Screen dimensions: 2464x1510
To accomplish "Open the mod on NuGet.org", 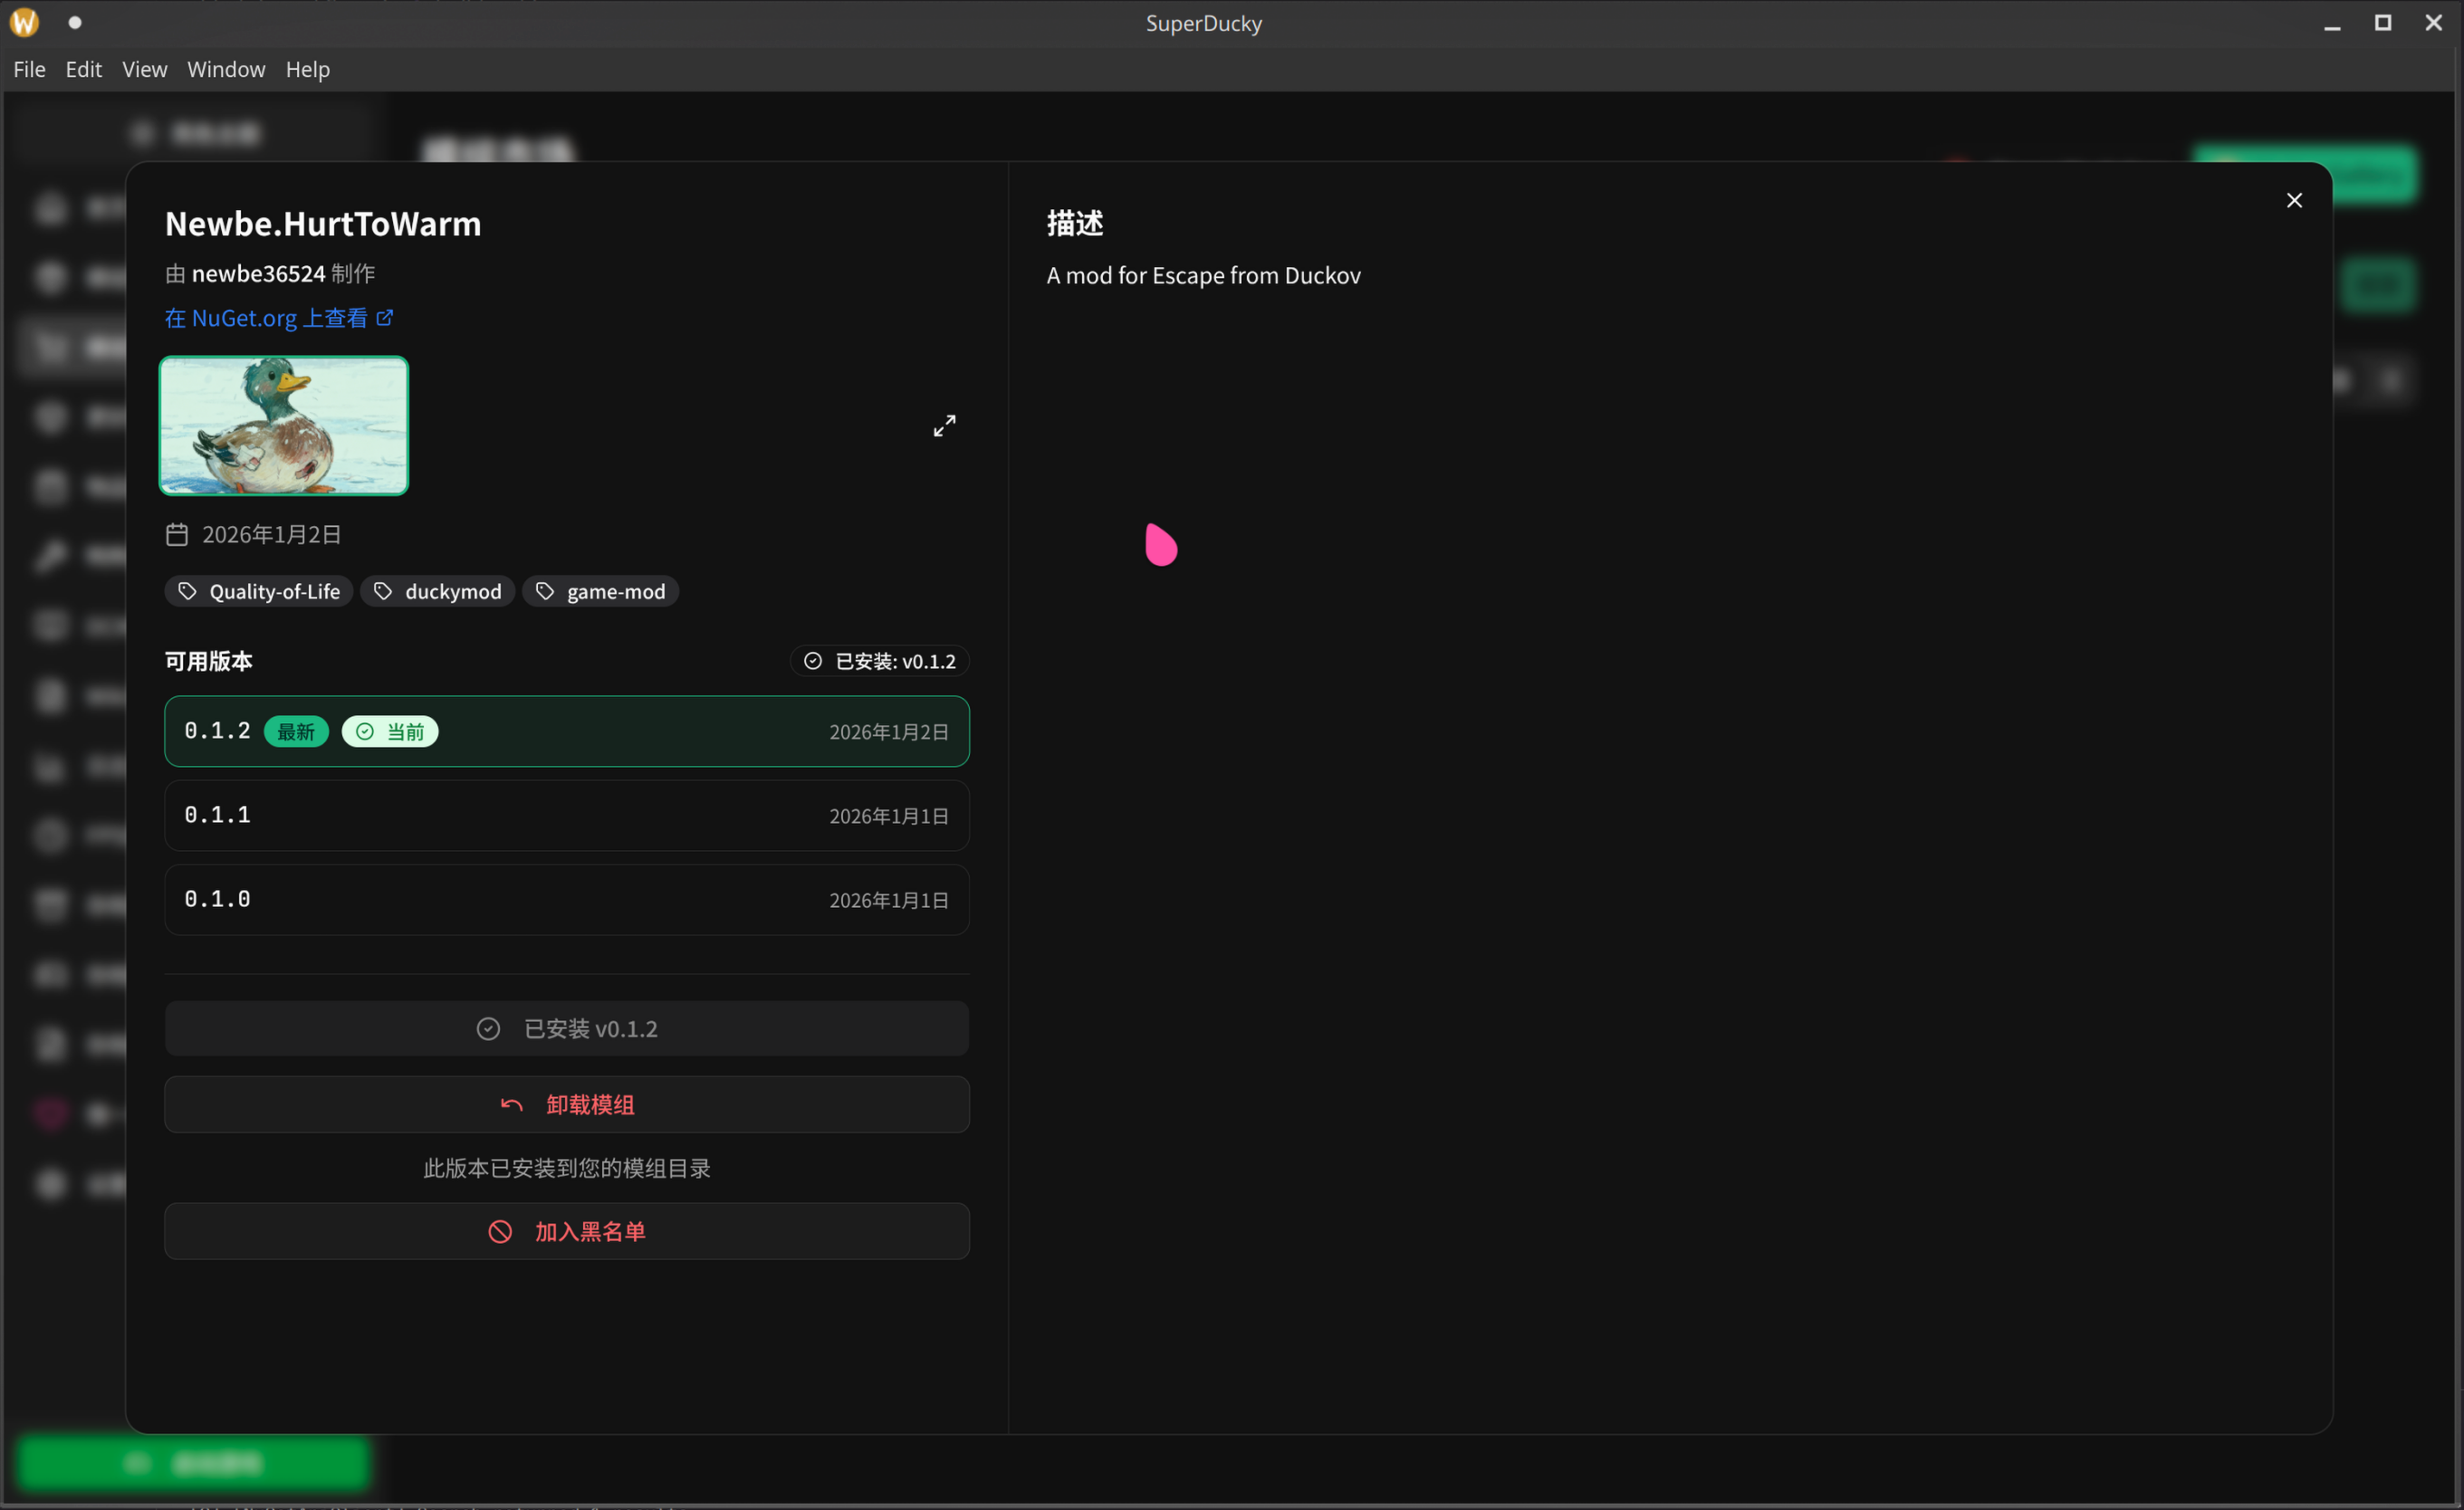I will pos(278,318).
